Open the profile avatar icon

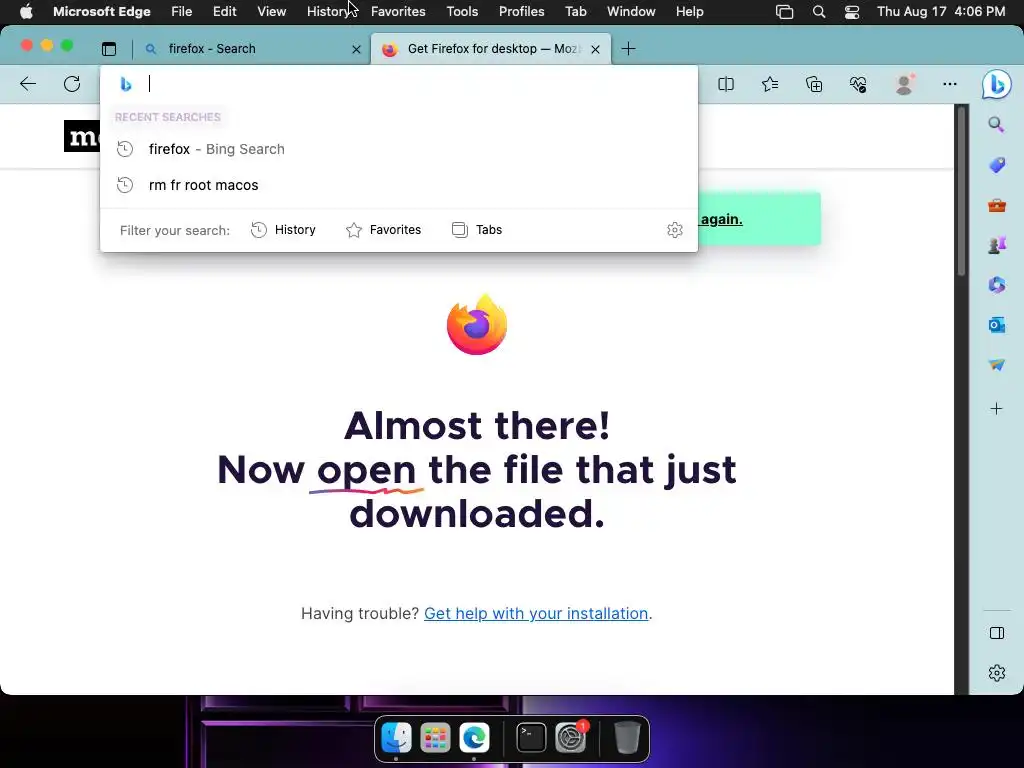904,84
